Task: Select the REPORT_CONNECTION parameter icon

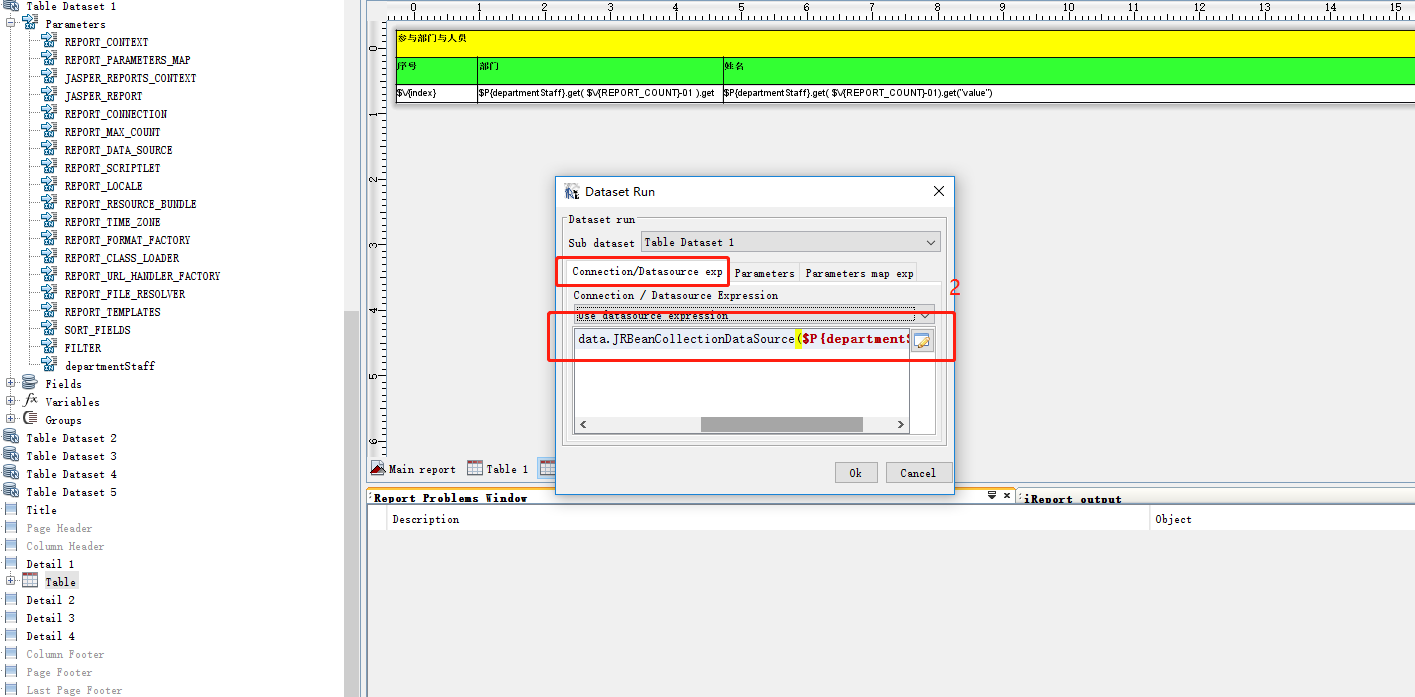Action: (48, 114)
